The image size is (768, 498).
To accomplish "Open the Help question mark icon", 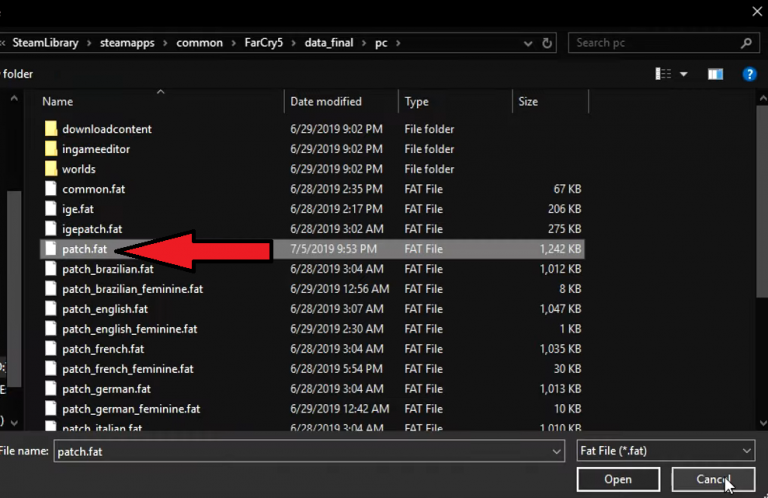I will coord(749,74).
